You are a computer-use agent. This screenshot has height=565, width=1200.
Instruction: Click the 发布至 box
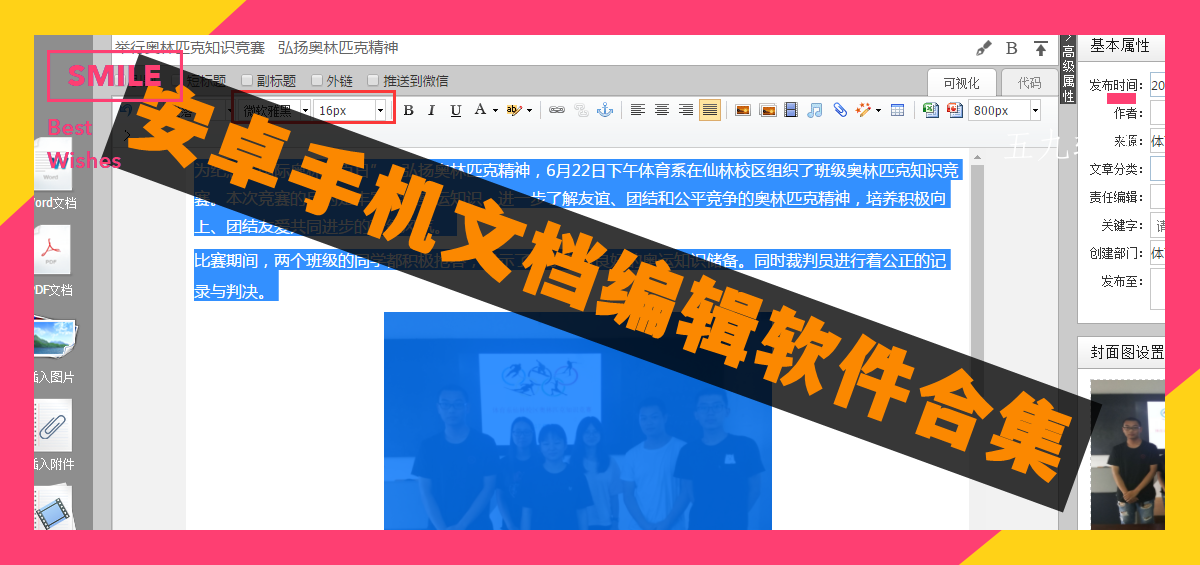tap(1158, 290)
